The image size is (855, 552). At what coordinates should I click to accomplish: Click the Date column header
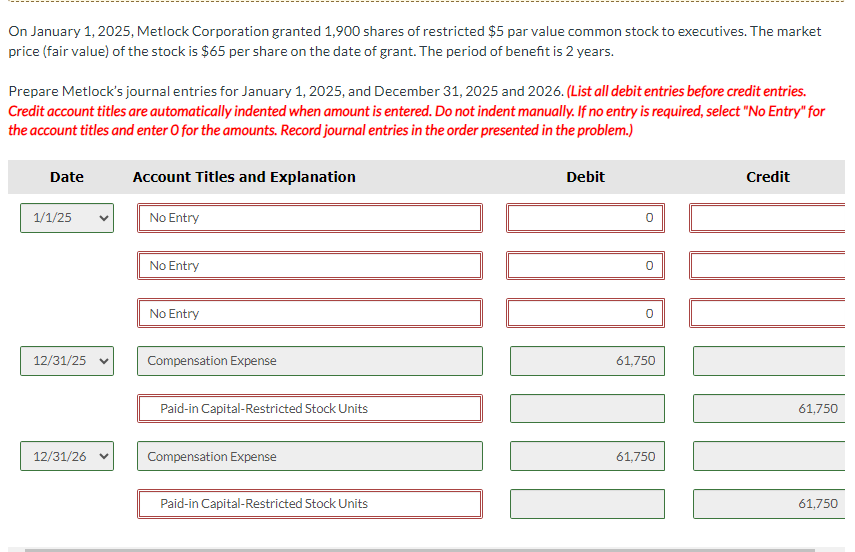(x=67, y=177)
